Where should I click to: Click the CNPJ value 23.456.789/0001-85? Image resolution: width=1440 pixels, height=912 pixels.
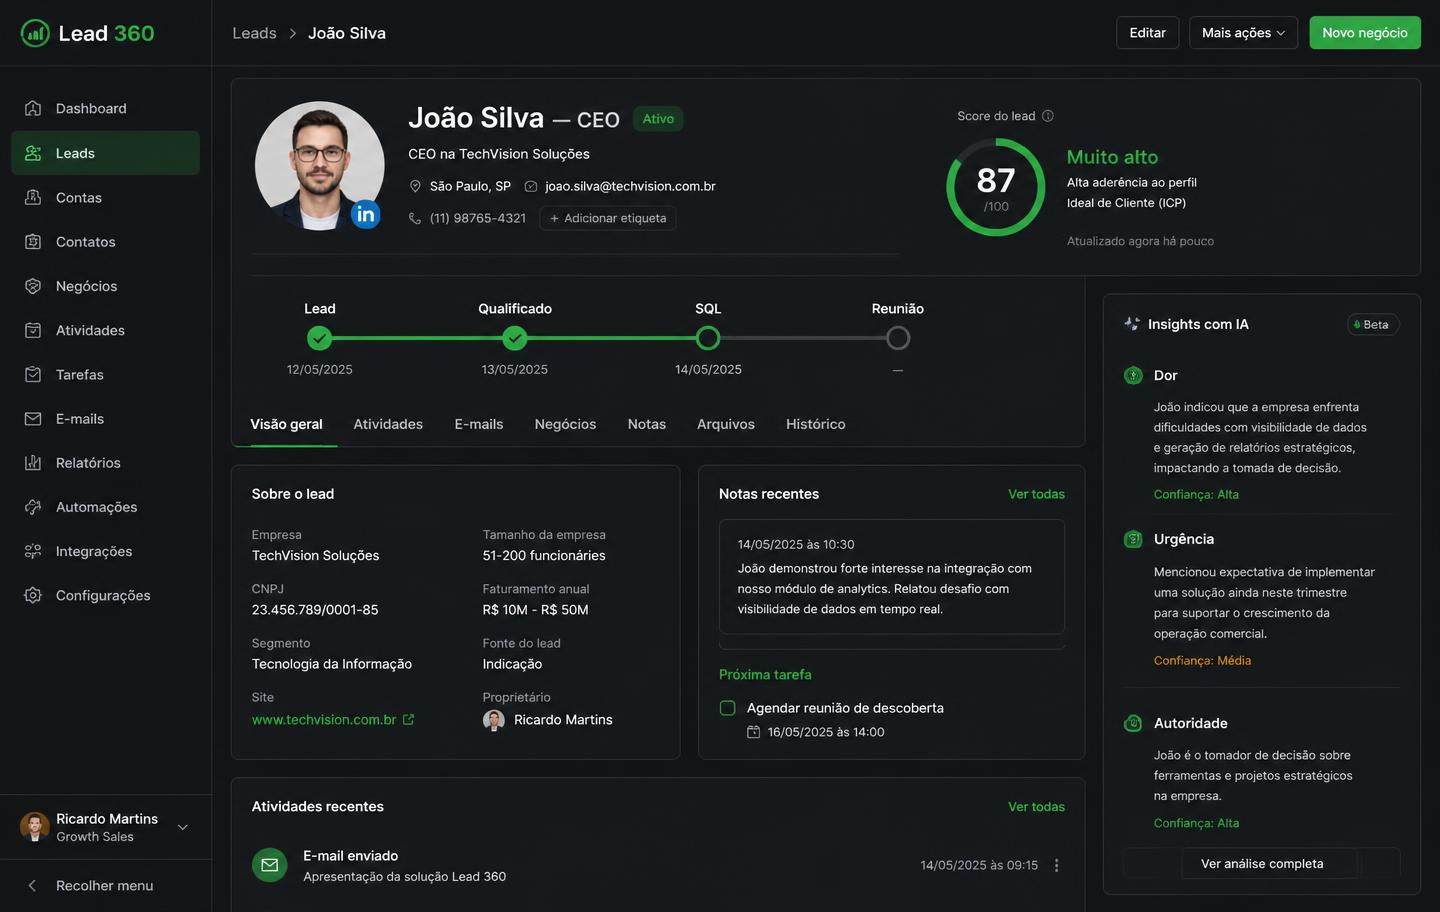click(x=315, y=610)
